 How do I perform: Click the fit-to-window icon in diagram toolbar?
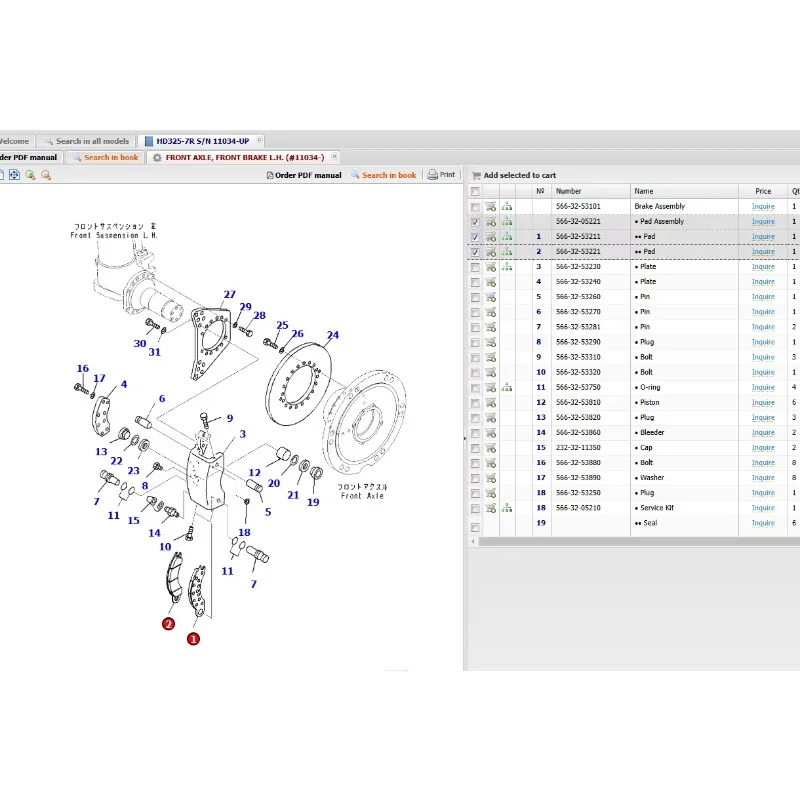(14, 175)
